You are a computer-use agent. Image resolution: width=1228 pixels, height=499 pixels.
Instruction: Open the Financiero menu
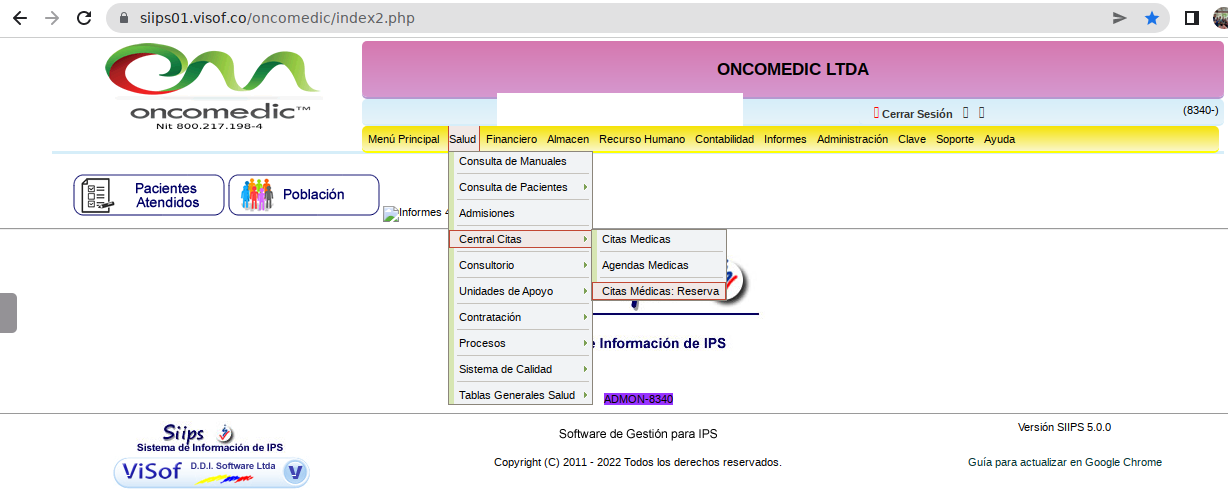click(x=511, y=139)
